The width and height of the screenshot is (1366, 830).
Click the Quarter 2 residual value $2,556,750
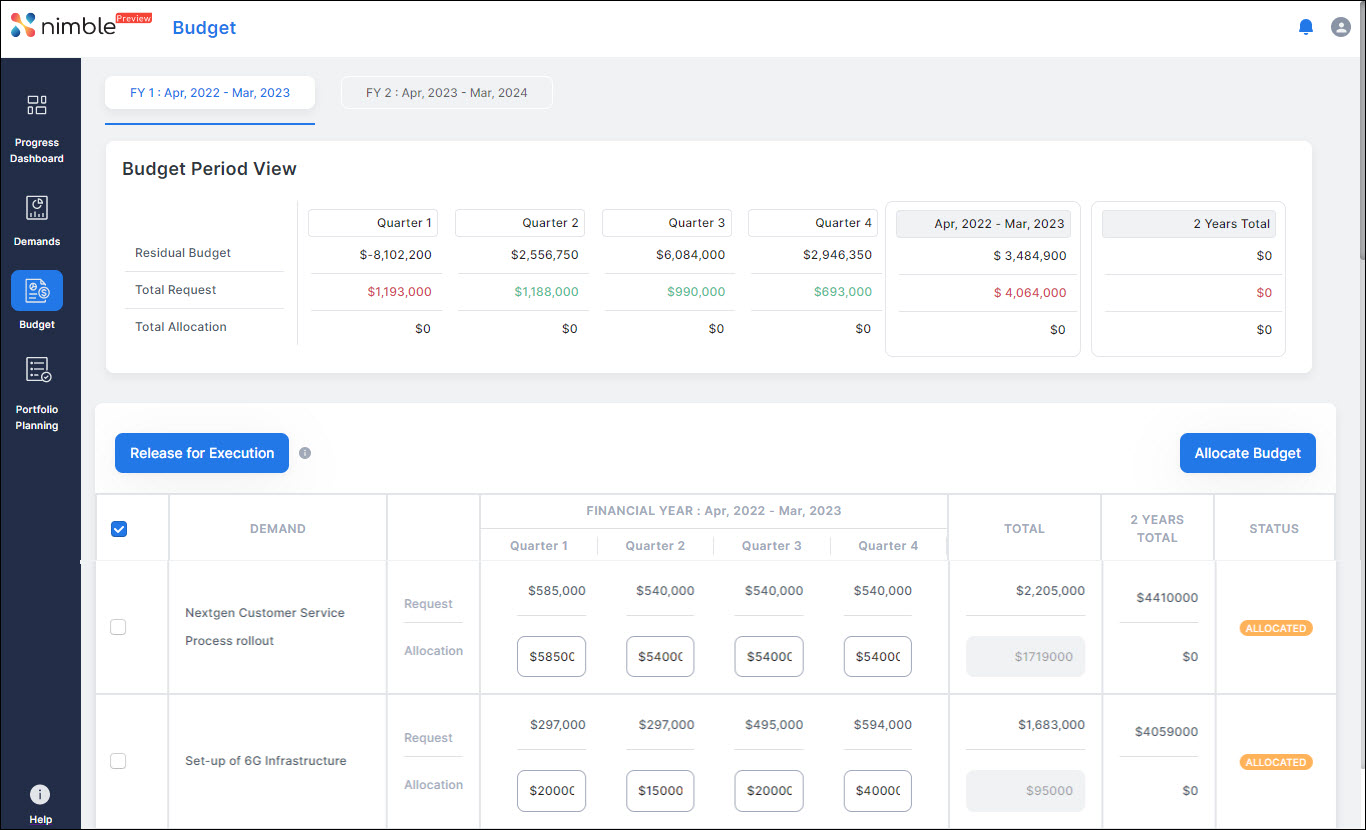pyautogui.click(x=545, y=255)
